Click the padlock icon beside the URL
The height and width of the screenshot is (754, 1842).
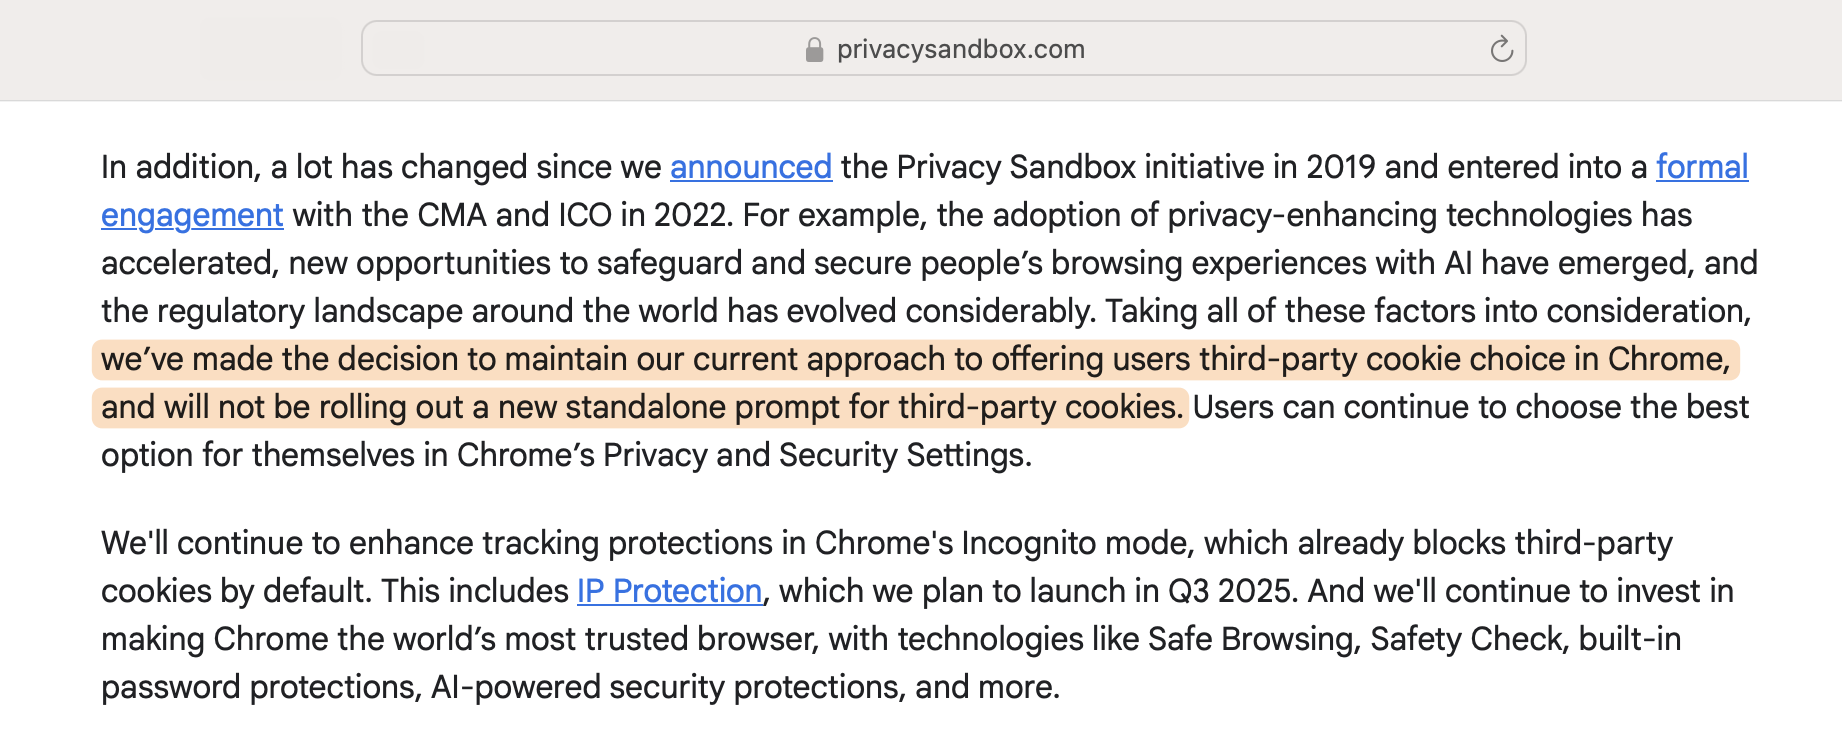point(814,49)
